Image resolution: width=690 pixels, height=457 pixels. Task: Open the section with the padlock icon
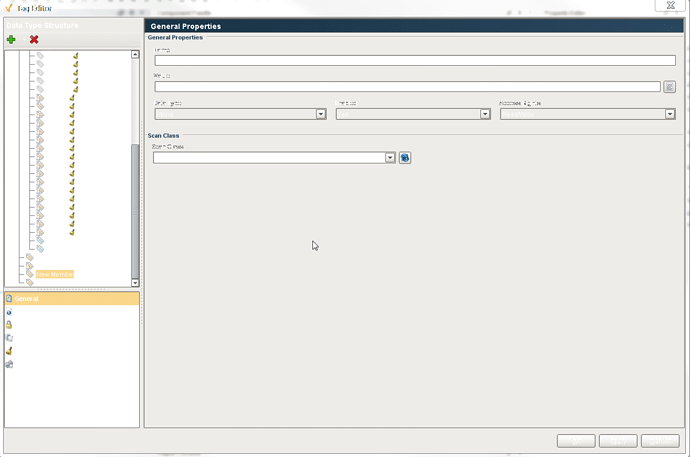coord(9,325)
